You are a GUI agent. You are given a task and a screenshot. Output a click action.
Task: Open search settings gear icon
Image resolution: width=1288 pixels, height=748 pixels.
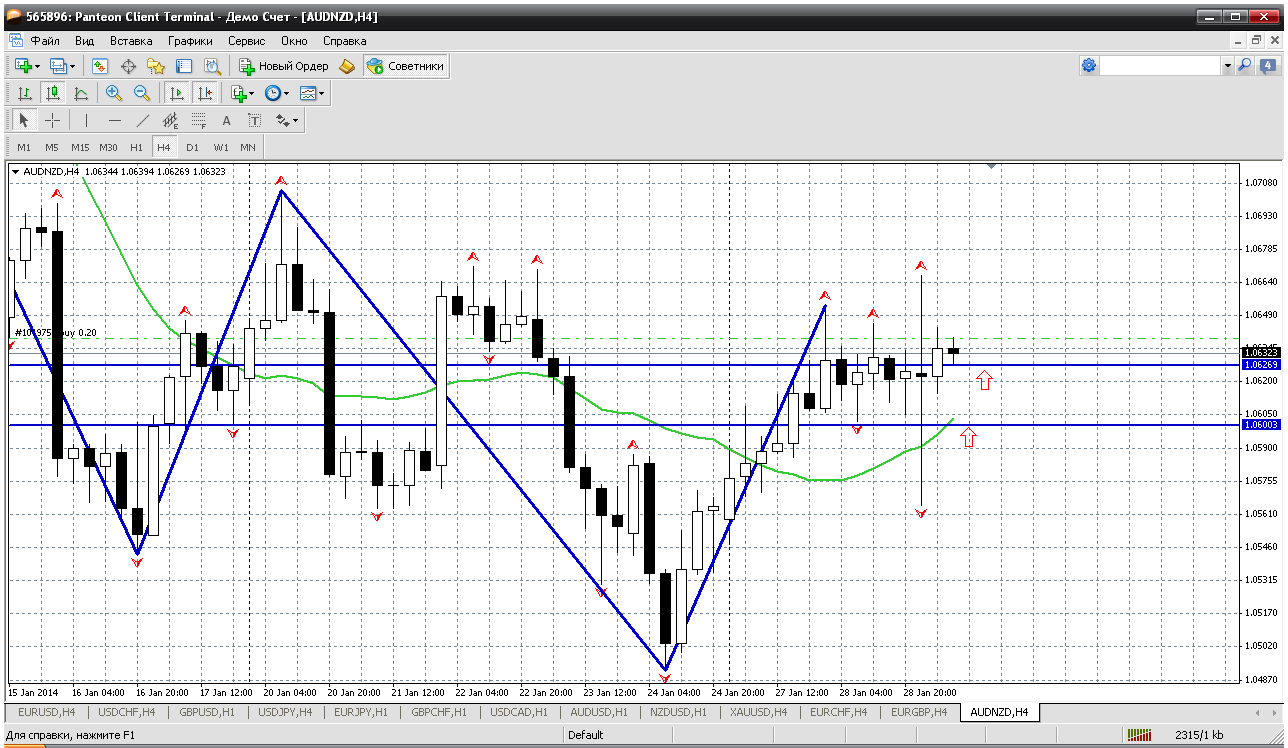(1089, 66)
